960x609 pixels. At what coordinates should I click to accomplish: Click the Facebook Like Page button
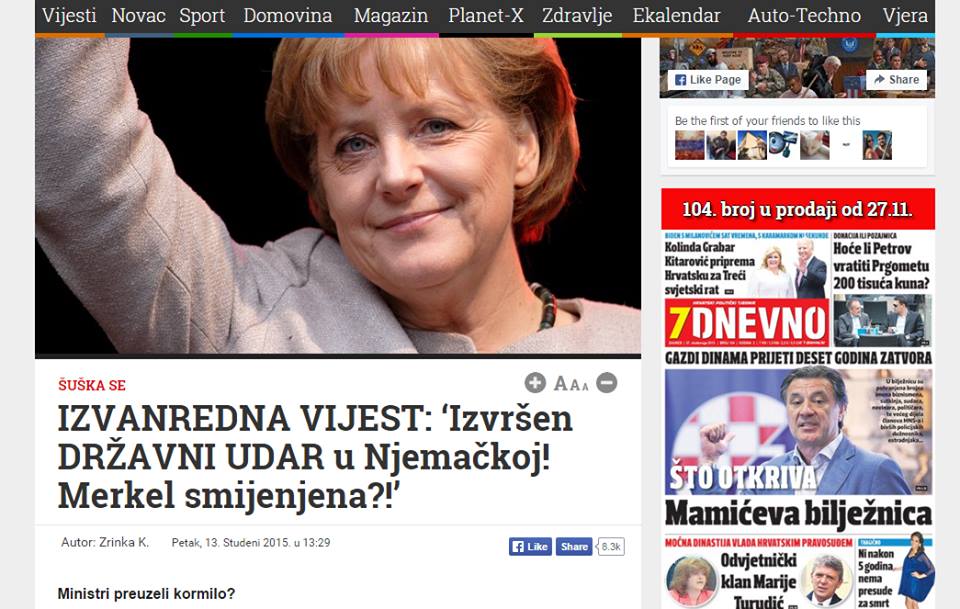tap(708, 80)
